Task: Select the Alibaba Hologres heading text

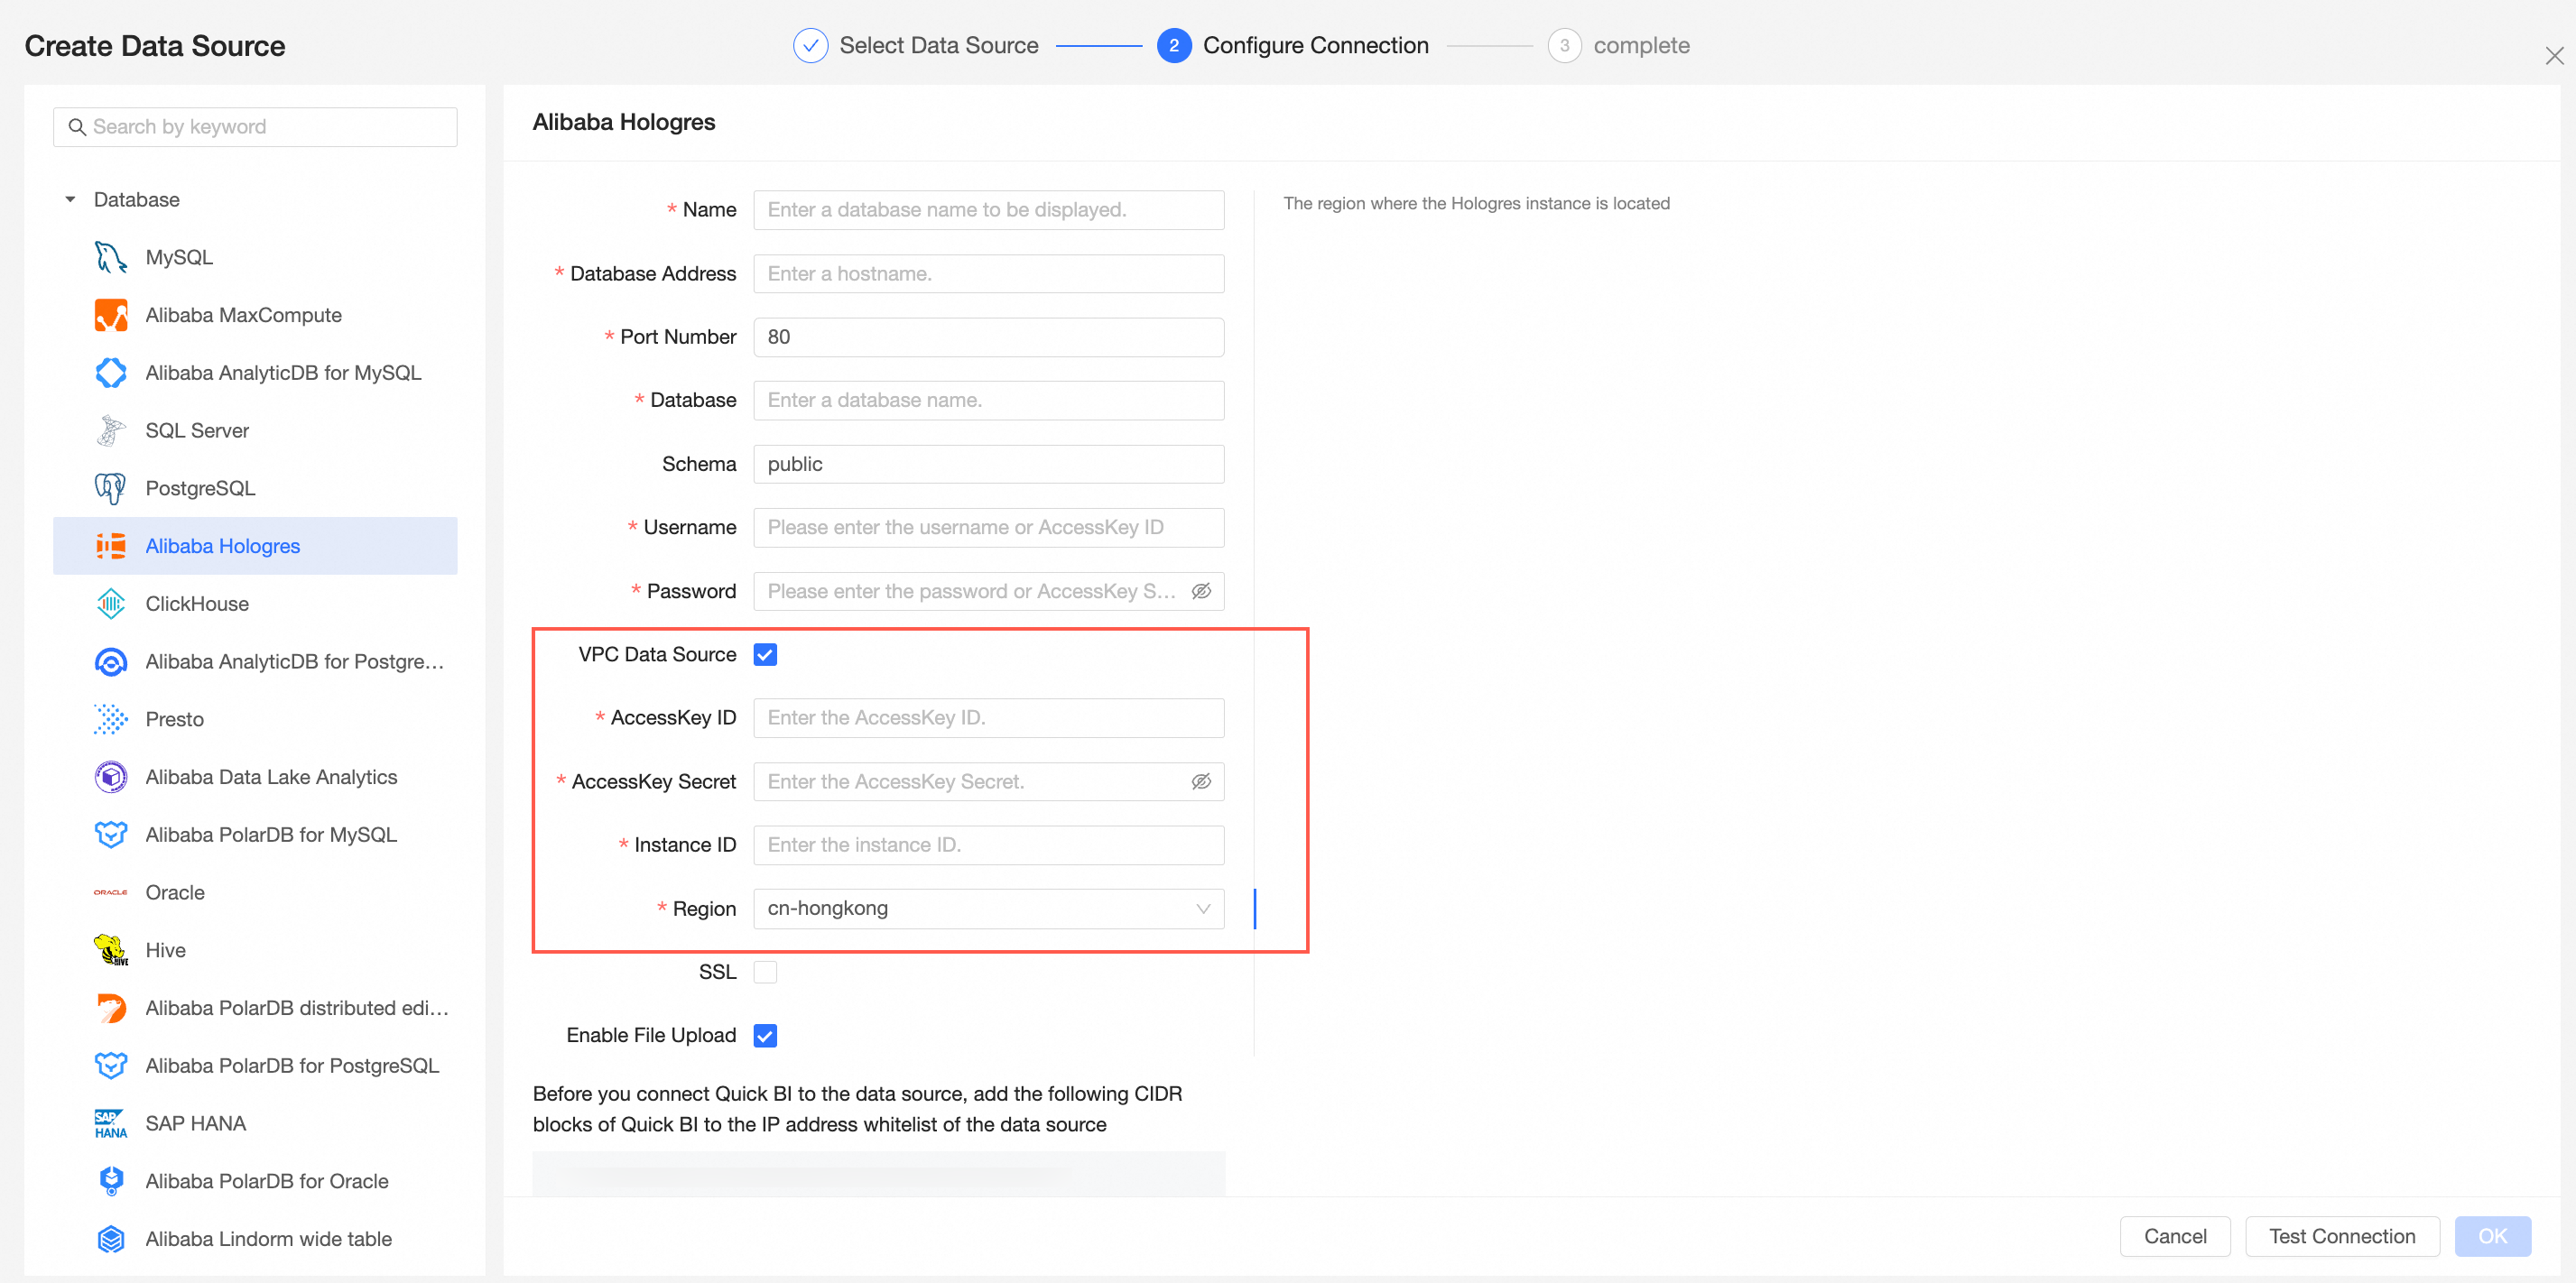Action: 624,122
